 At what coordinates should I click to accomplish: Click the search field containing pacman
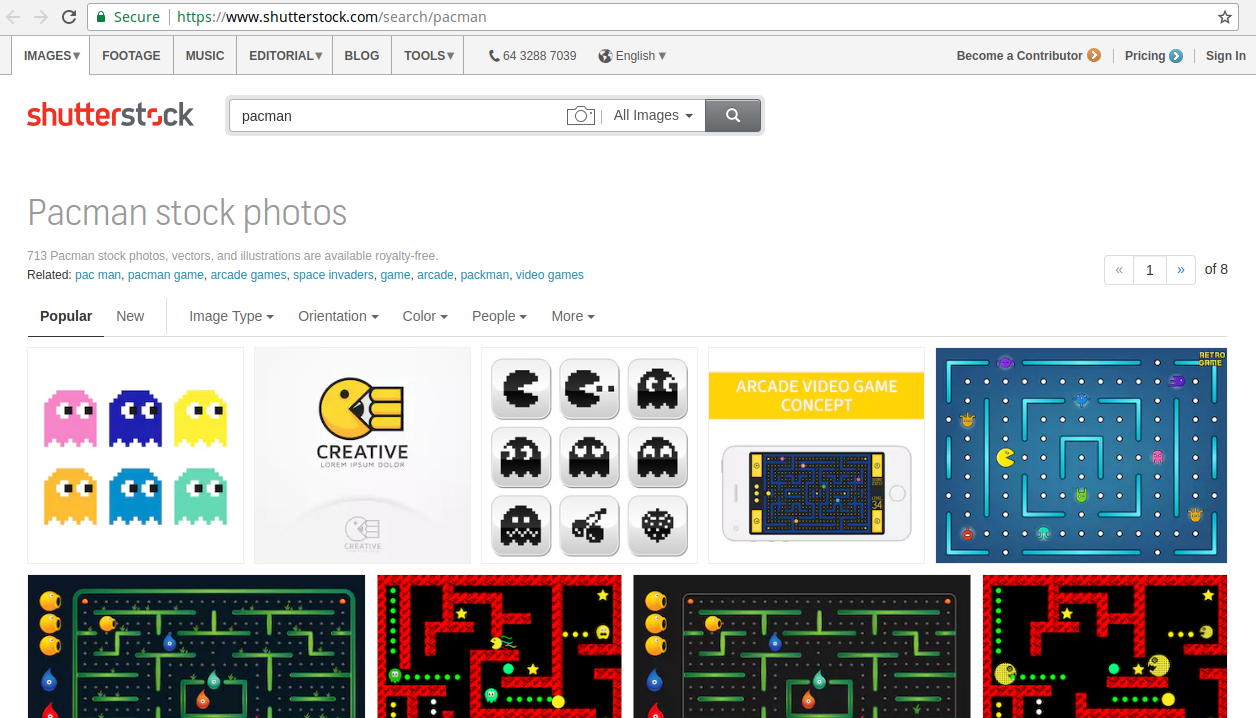pos(398,116)
